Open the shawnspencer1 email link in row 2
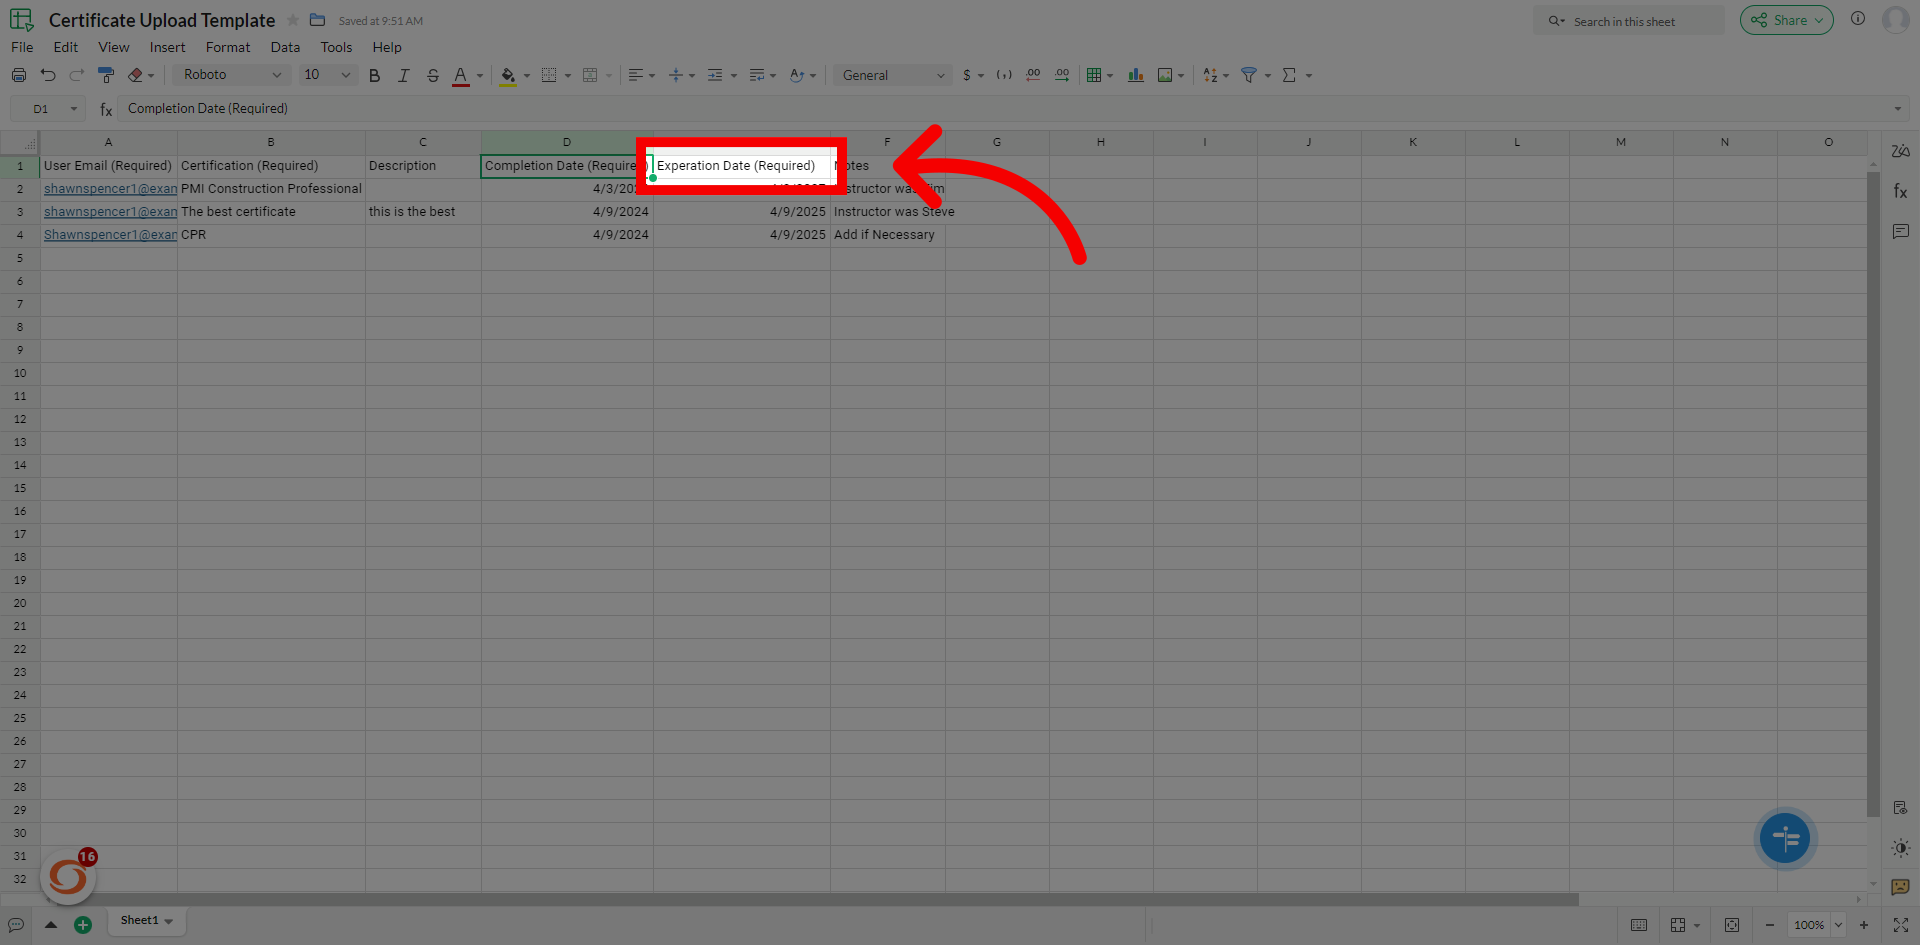Viewport: 1920px width, 945px height. tap(110, 189)
